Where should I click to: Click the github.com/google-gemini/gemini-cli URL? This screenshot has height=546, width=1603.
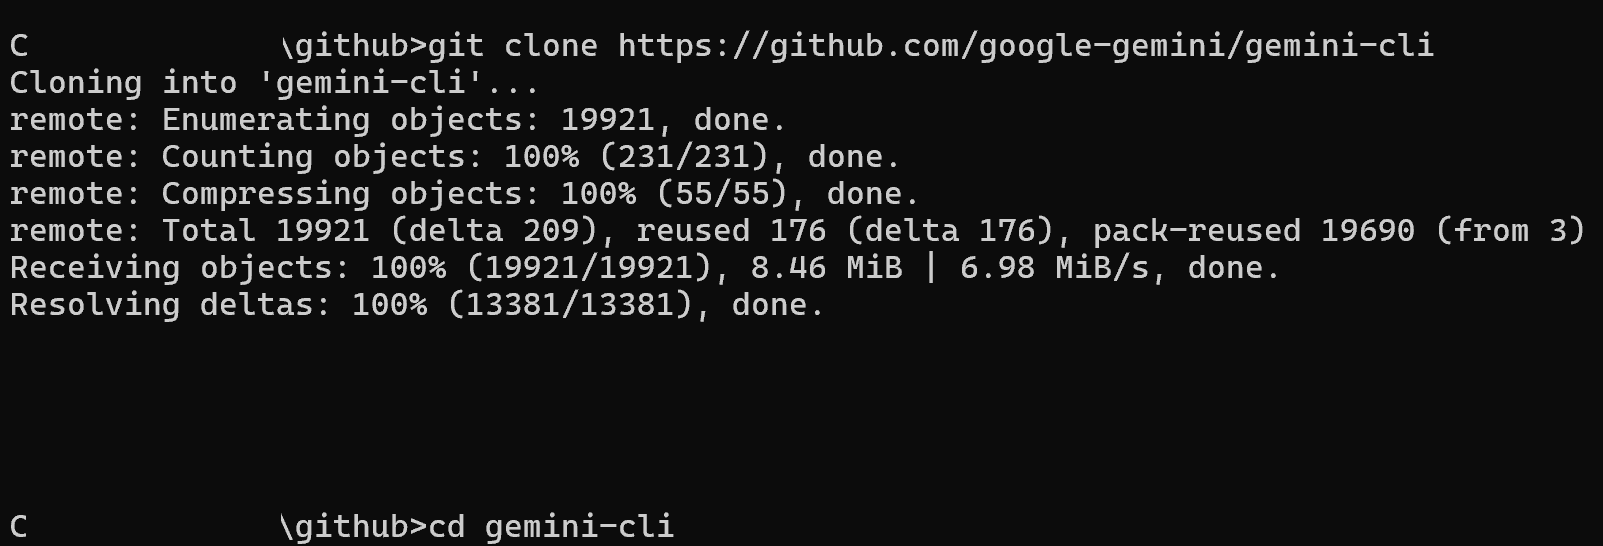1025,46
